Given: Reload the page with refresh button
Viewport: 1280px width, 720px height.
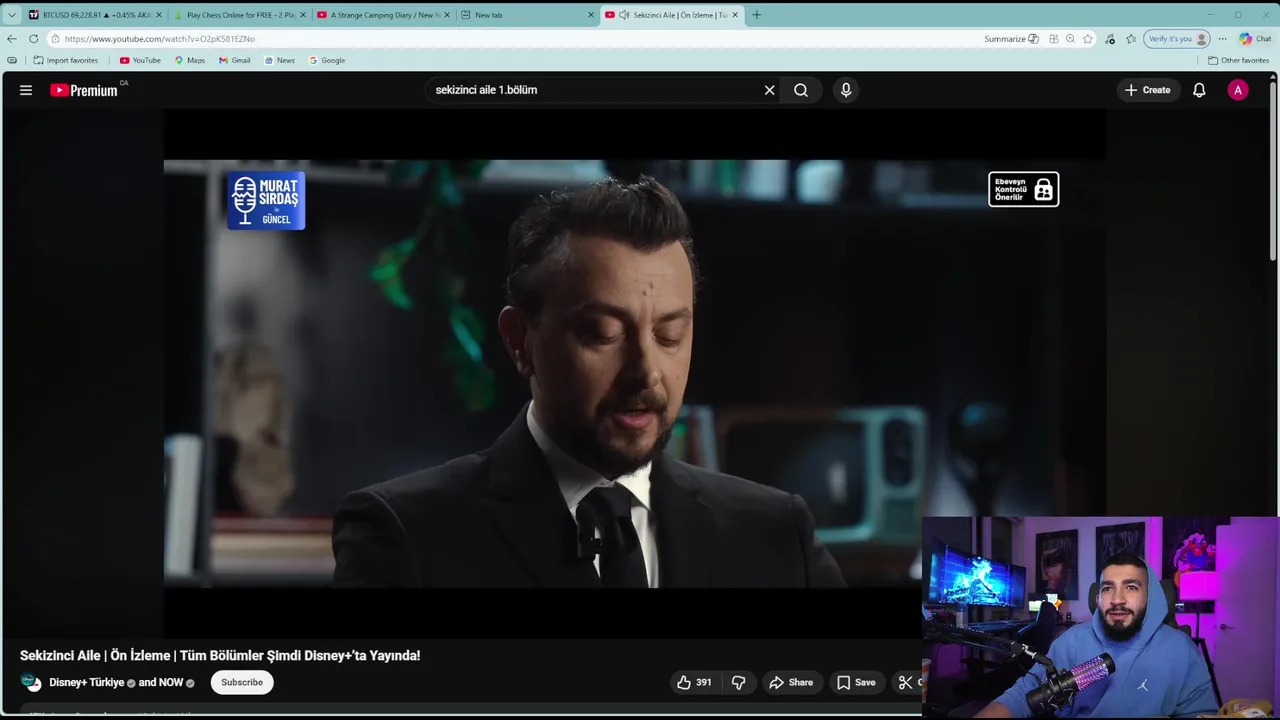Looking at the screenshot, I should point(33,39).
